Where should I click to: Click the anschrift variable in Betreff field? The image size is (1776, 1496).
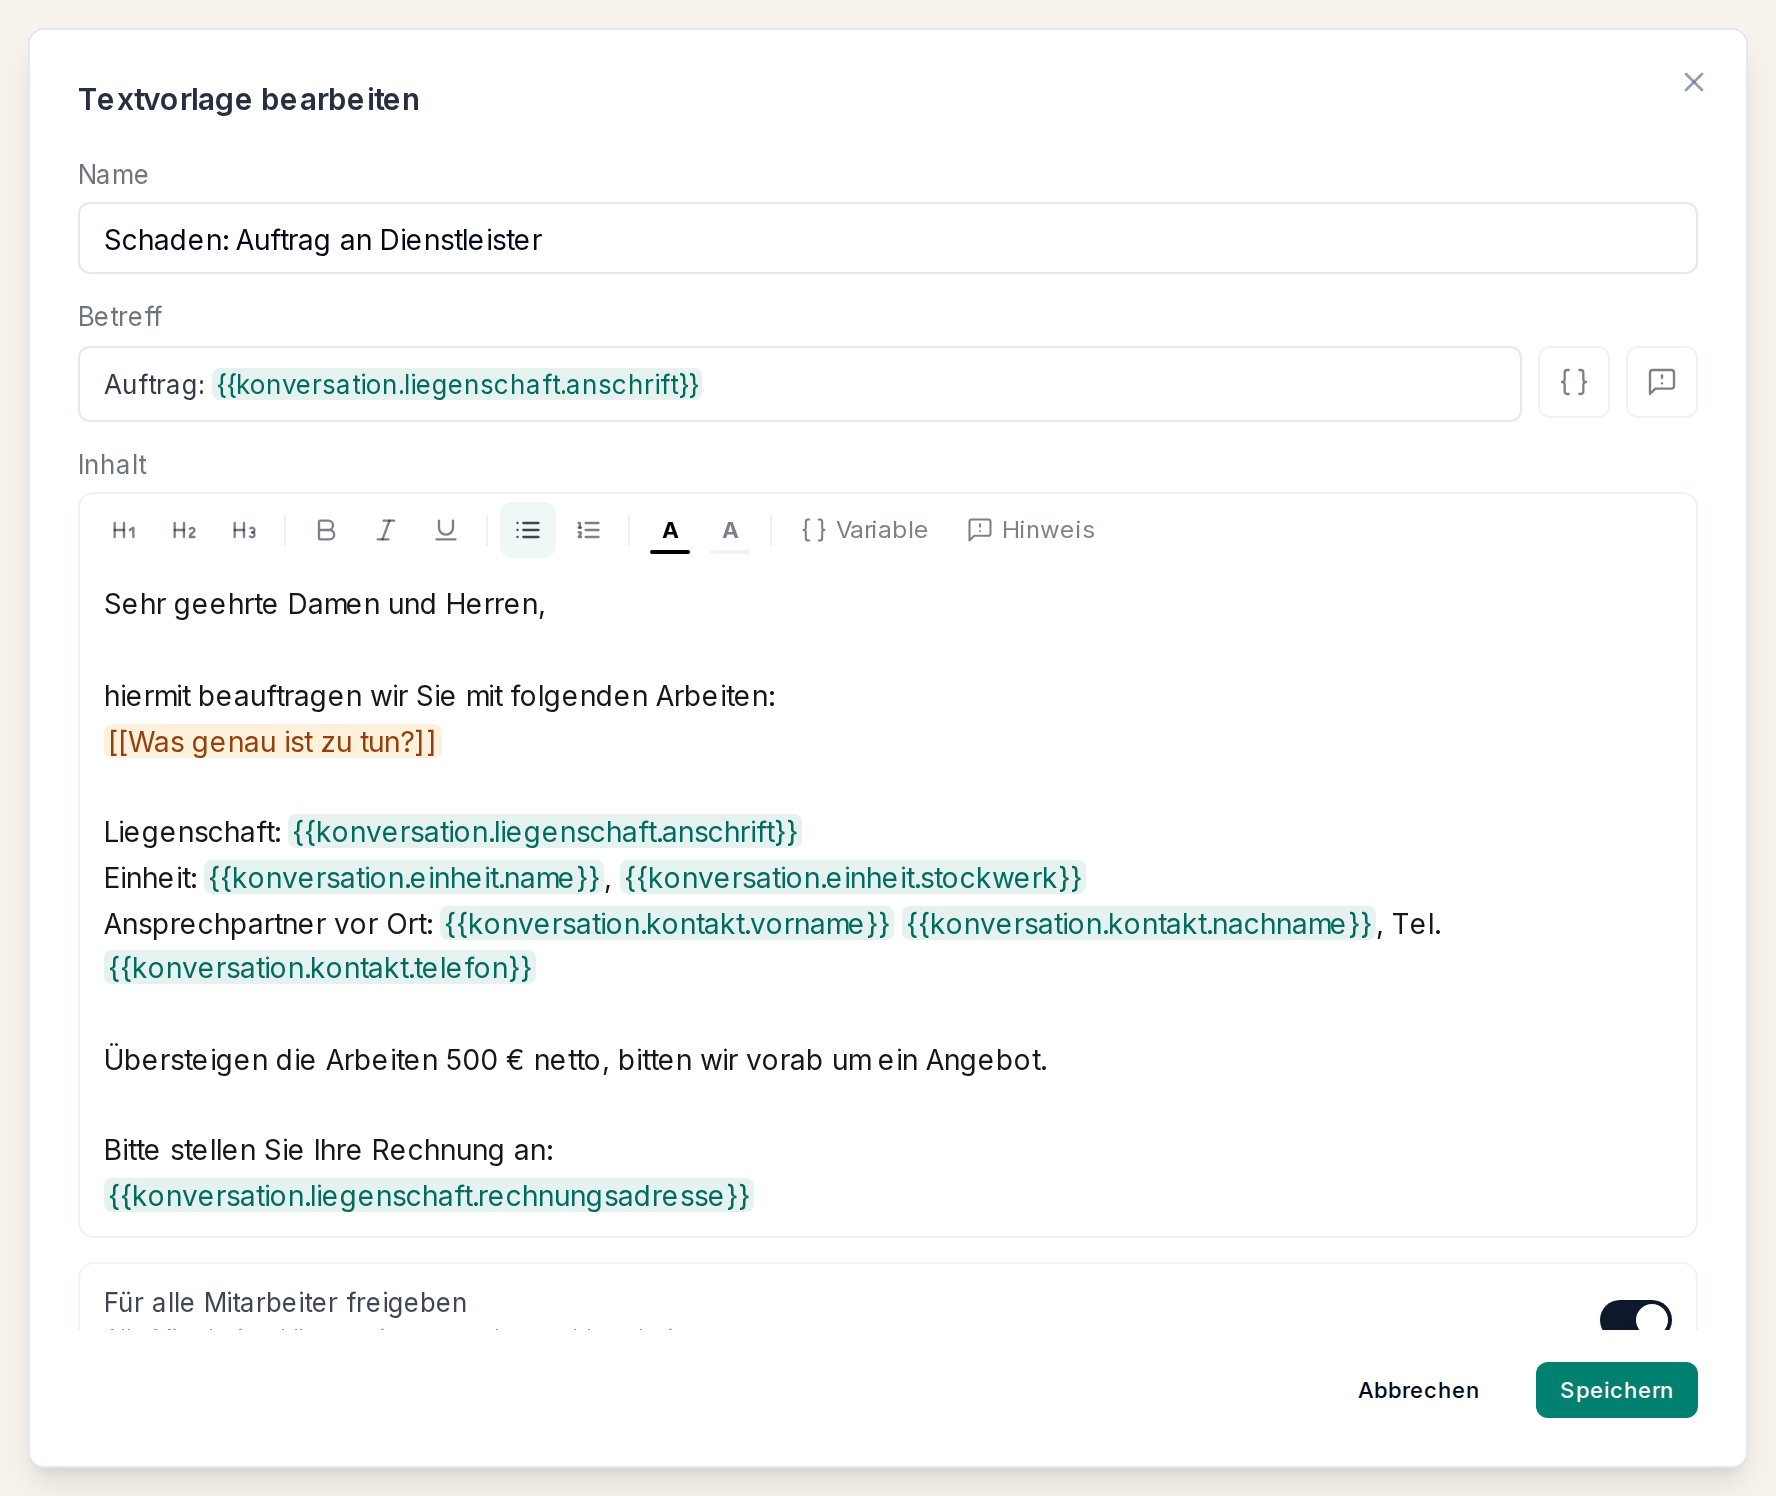tap(457, 384)
